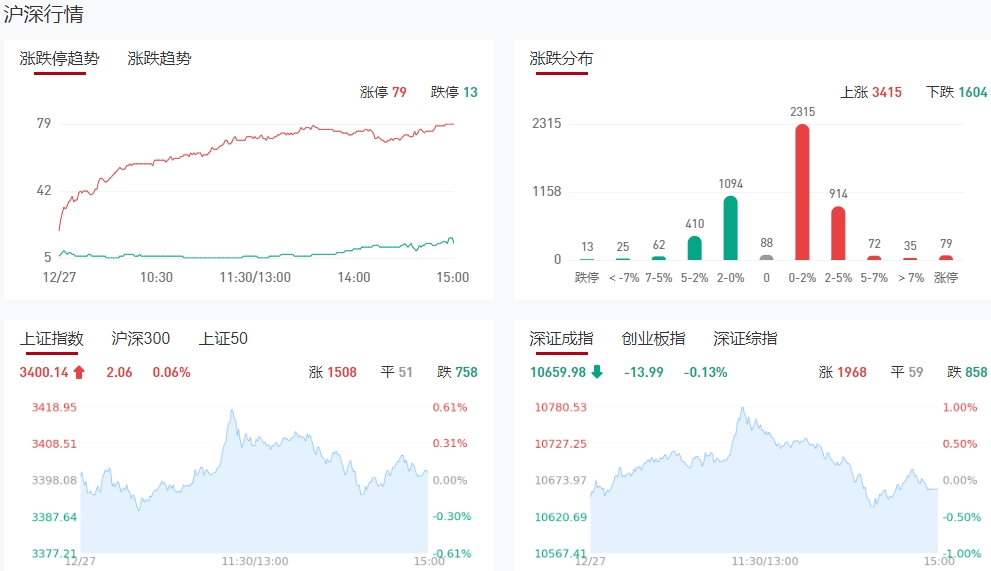Click red up arrow beside 3400.14
This screenshot has height=571, width=991.
click(x=80, y=373)
